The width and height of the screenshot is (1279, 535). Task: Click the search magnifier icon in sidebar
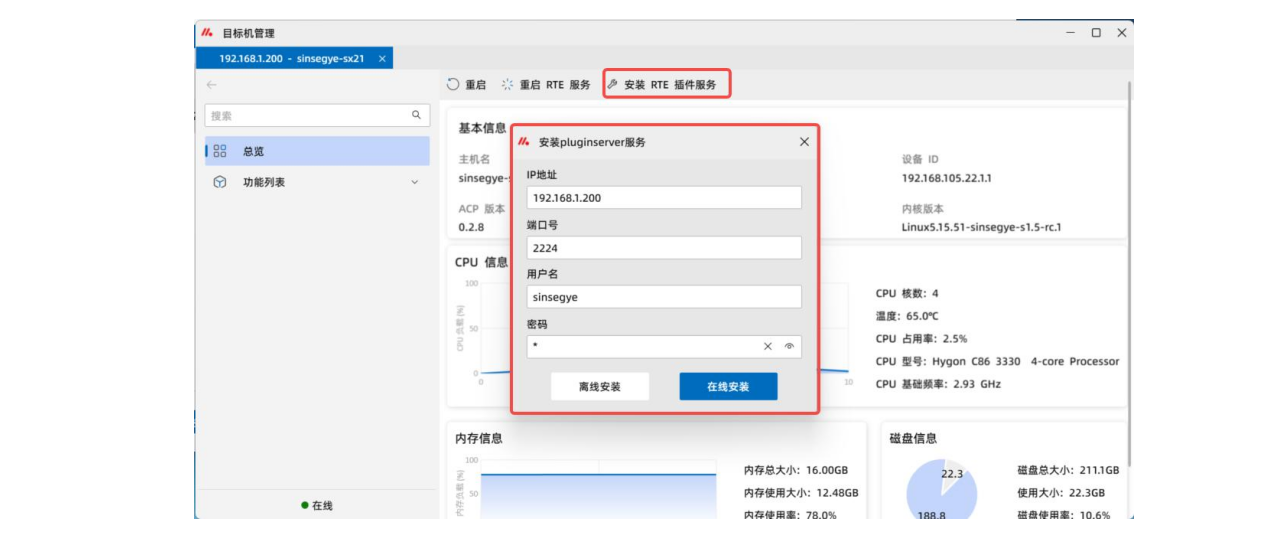[417, 116]
